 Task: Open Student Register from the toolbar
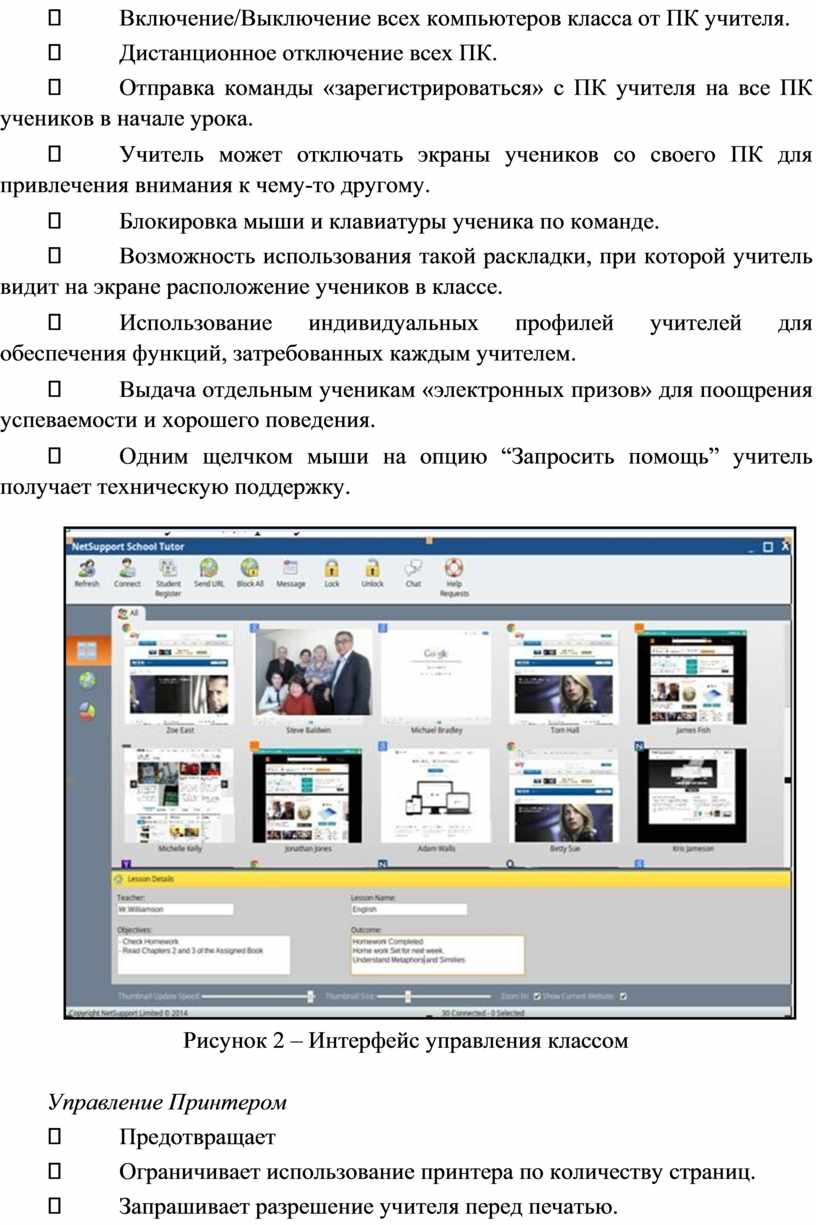[x=168, y=578]
